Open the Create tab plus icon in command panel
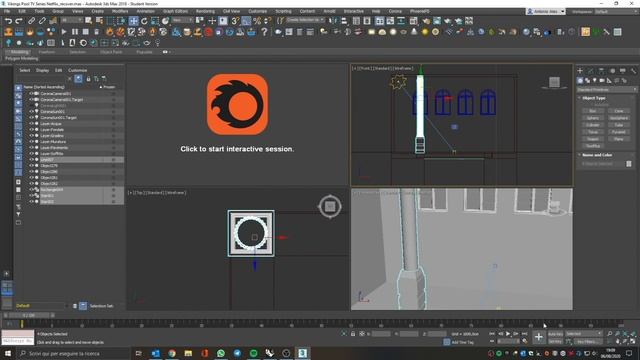Viewport: 640px width, 360px height. tap(580, 71)
